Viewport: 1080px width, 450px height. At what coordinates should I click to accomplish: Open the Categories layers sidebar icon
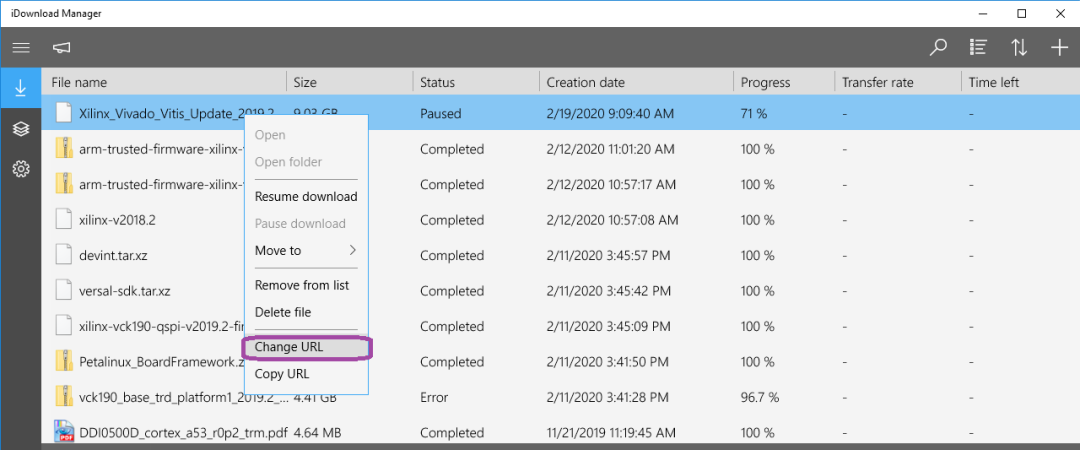tap(21, 129)
